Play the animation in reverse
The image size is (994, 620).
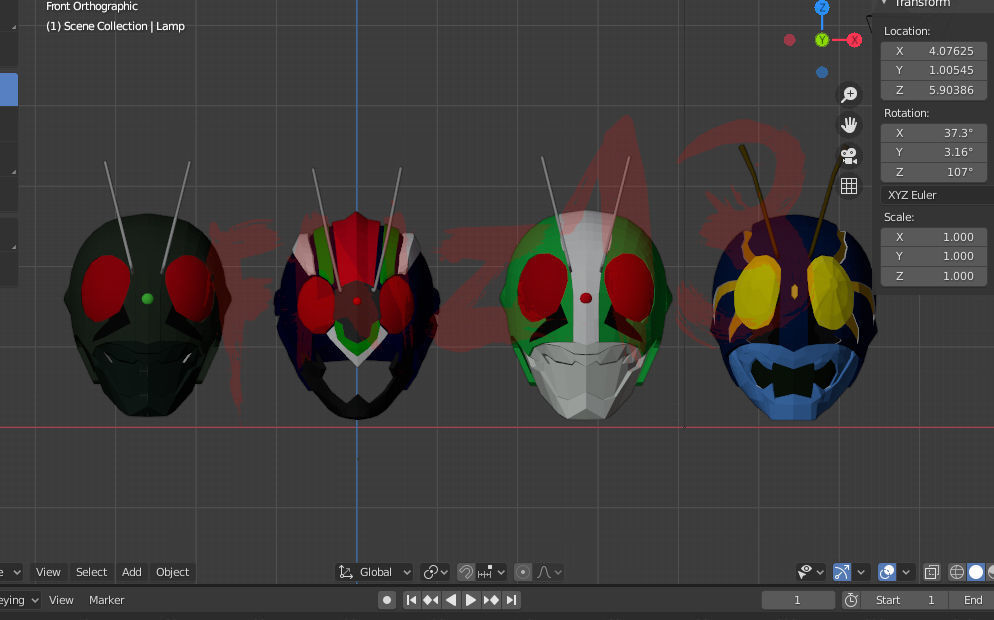click(451, 600)
